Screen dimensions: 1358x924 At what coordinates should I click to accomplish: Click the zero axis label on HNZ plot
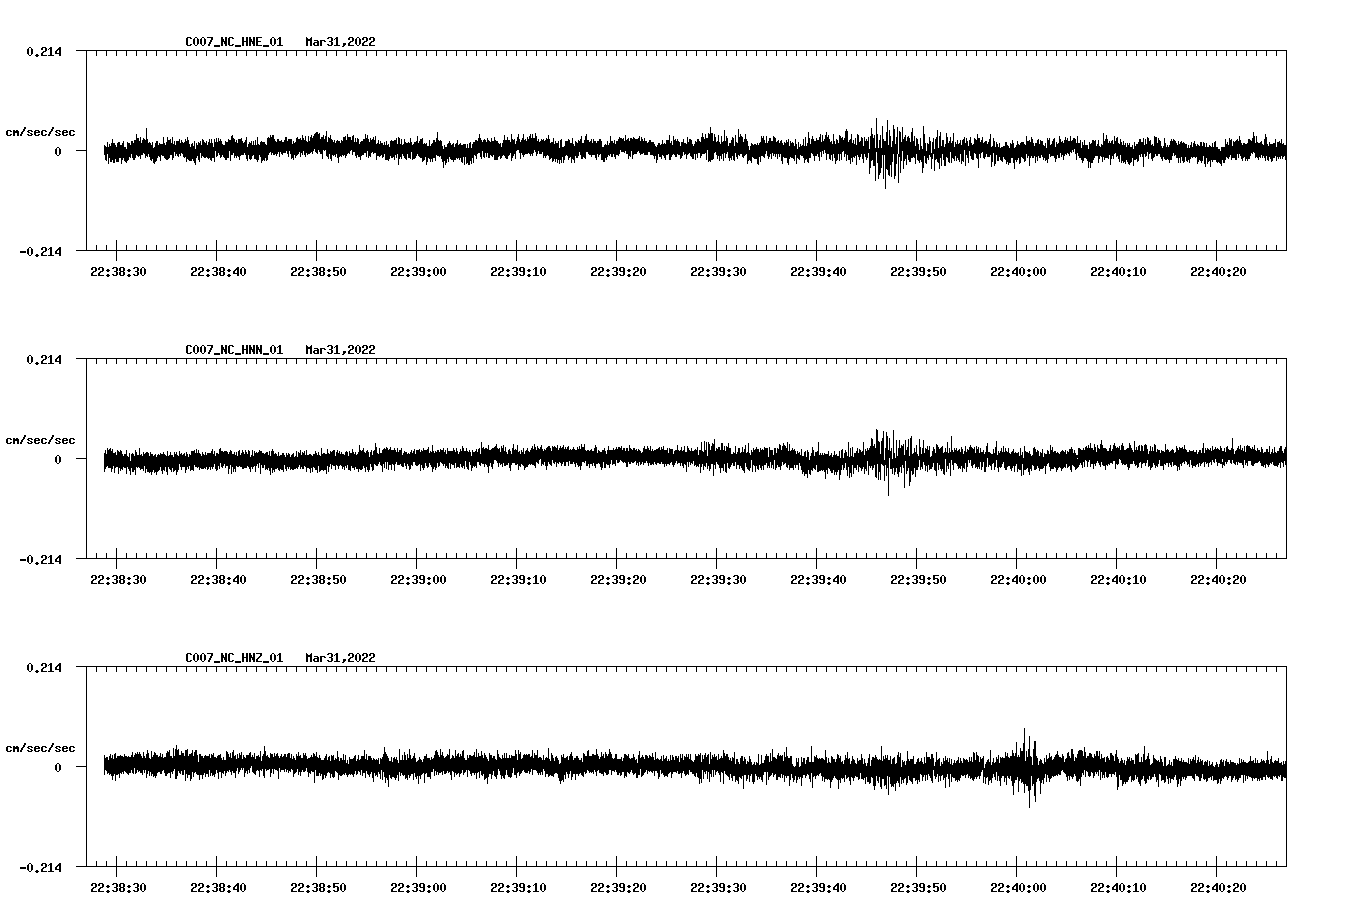[58, 768]
